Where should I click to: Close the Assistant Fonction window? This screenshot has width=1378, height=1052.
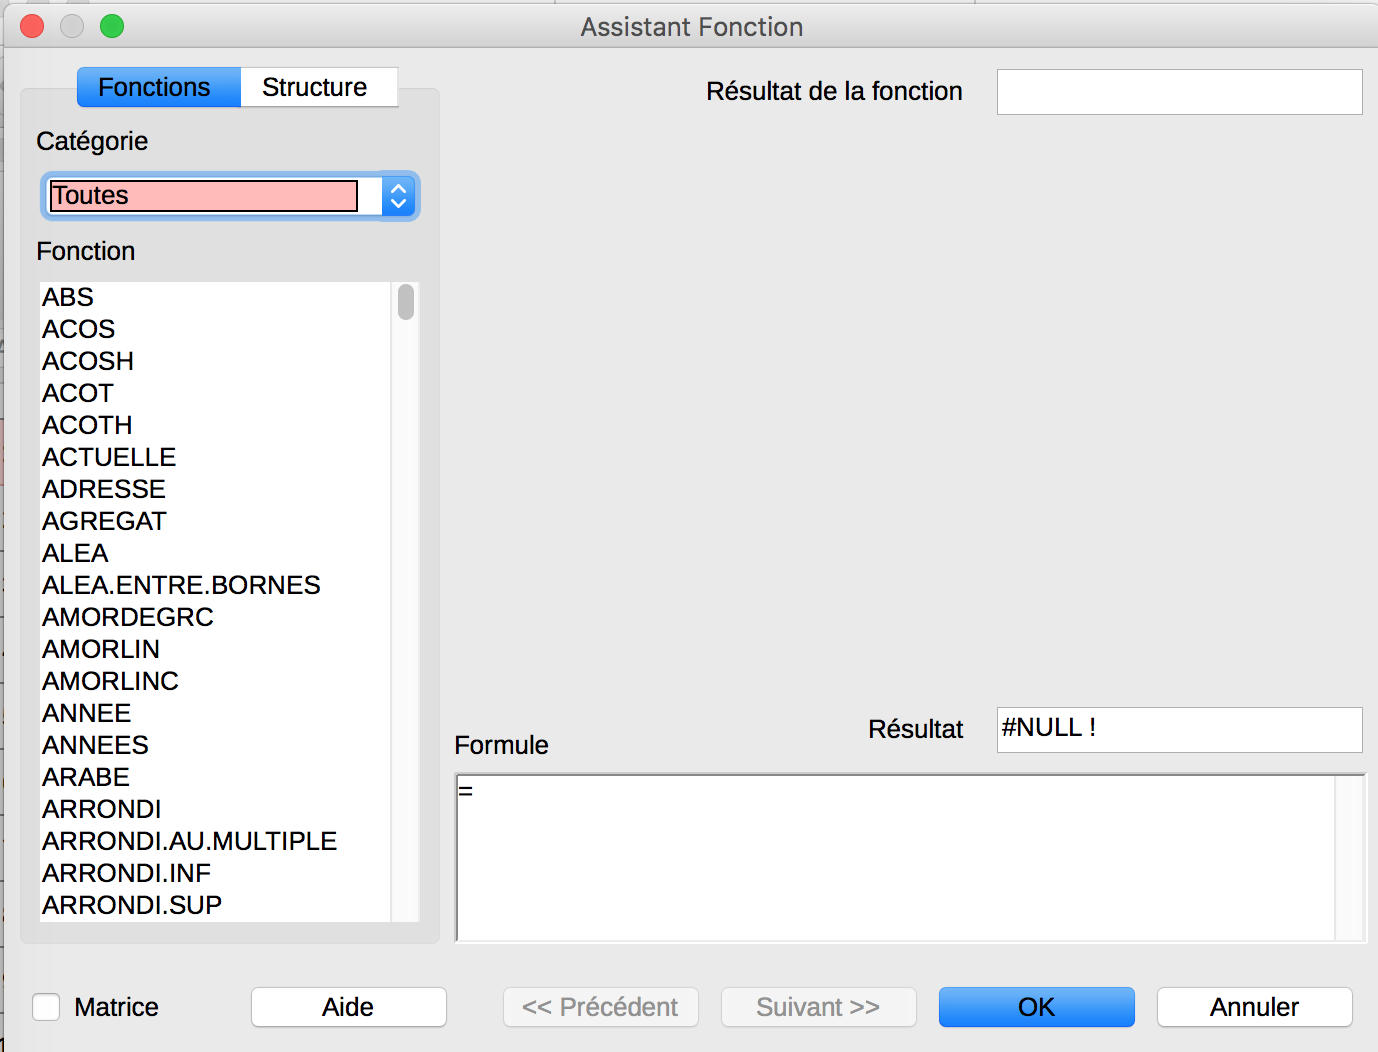click(32, 26)
